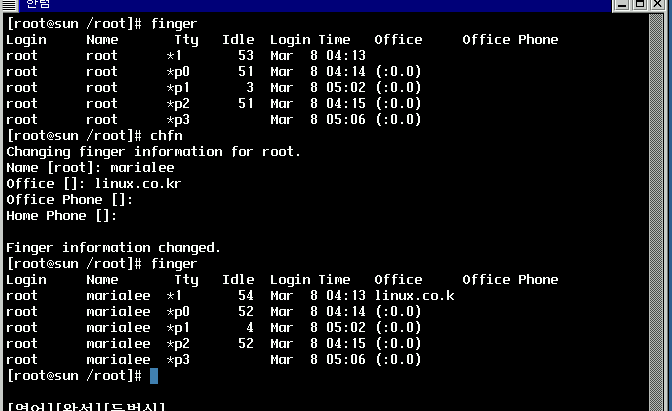Click the 'Office []: linux.co.kr' line
Image resolution: width=672 pixels, height=411 pixels.
pos(94,184)
